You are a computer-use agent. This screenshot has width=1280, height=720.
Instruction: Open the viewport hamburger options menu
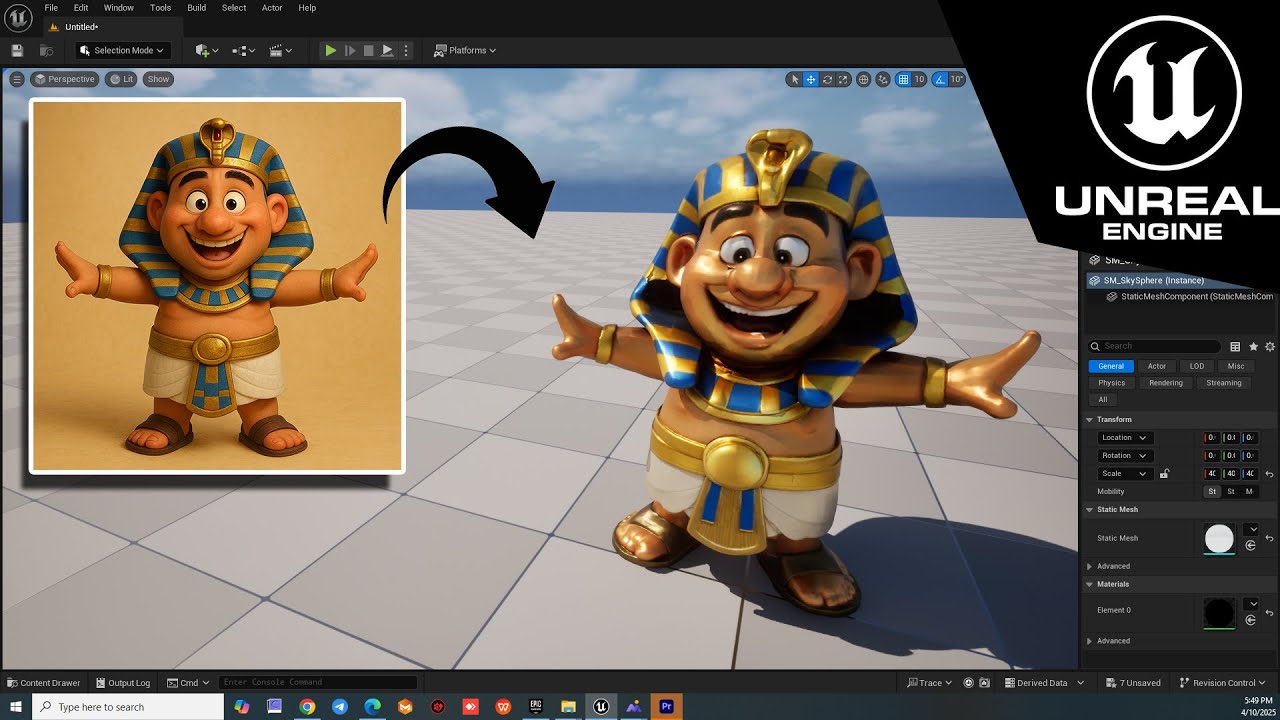(x=17, y=79)
